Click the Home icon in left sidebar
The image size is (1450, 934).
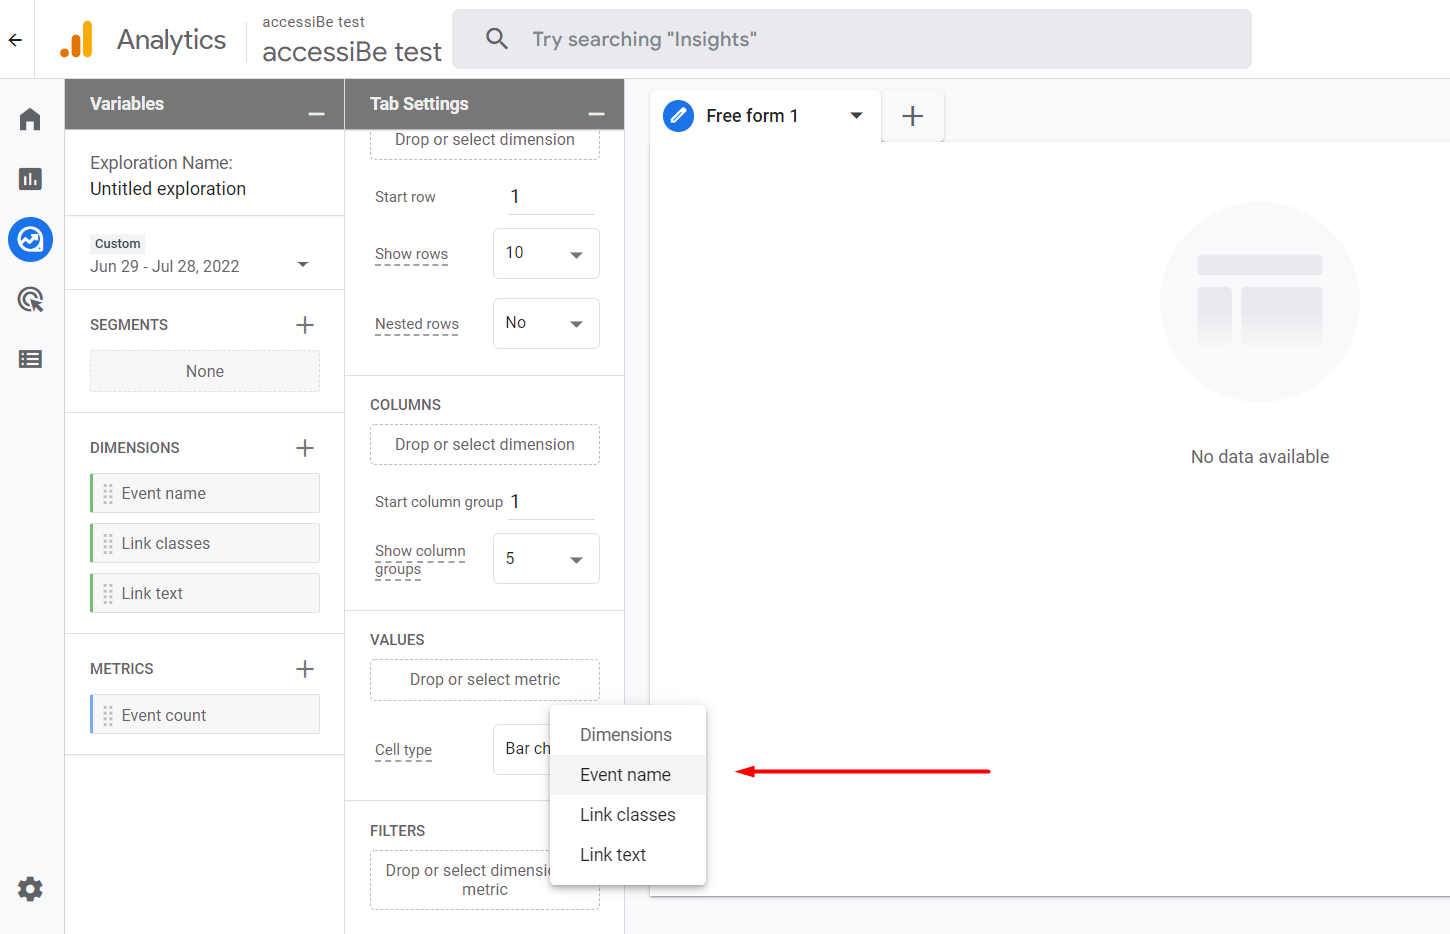point(30,120)
